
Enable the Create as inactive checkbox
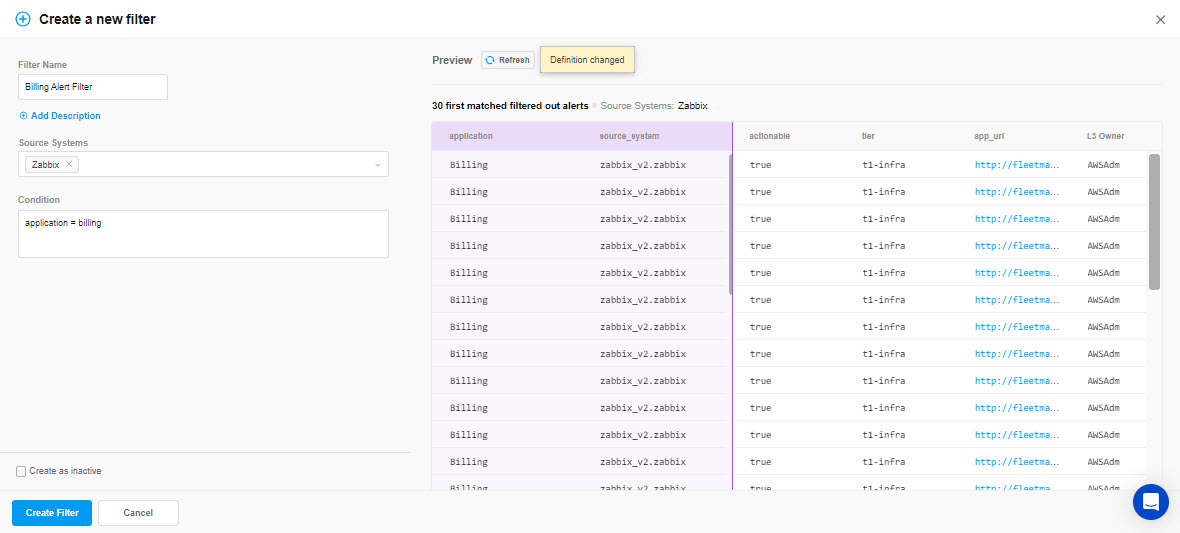click(21, 471)
